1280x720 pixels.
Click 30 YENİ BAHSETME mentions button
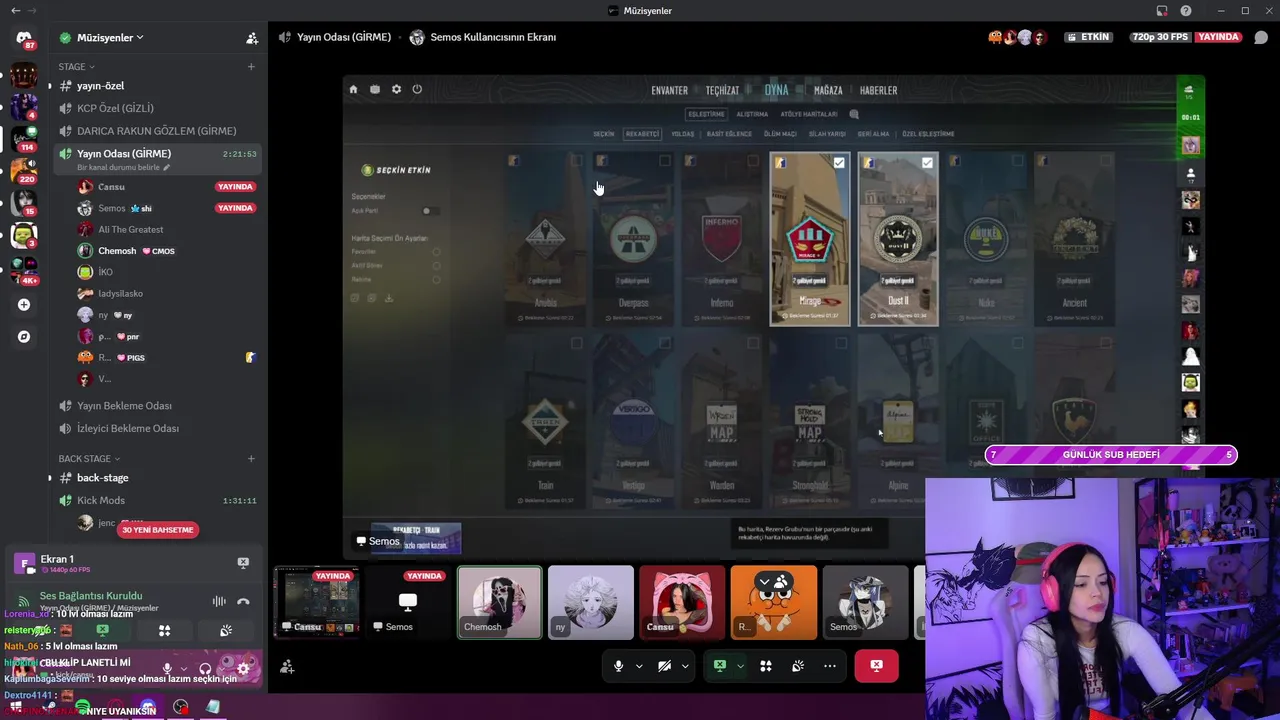158,530
